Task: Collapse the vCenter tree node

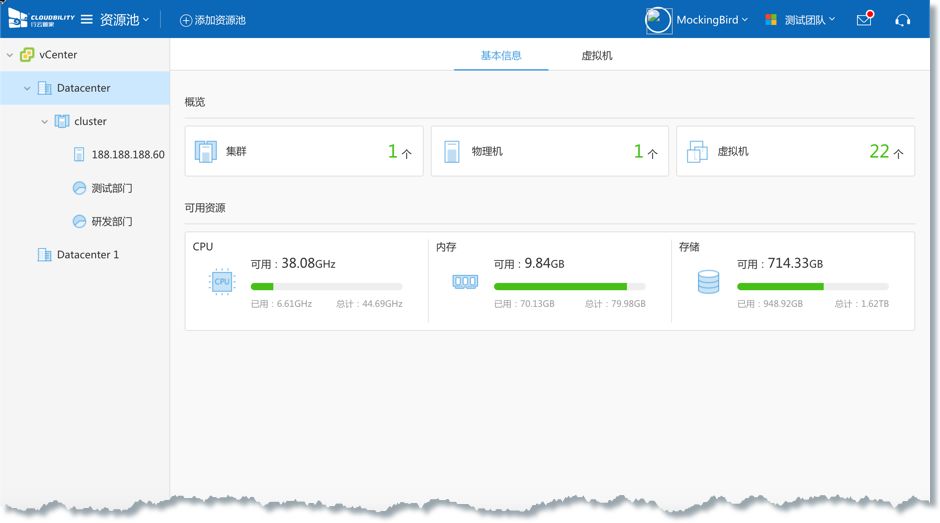Action: 10,55
